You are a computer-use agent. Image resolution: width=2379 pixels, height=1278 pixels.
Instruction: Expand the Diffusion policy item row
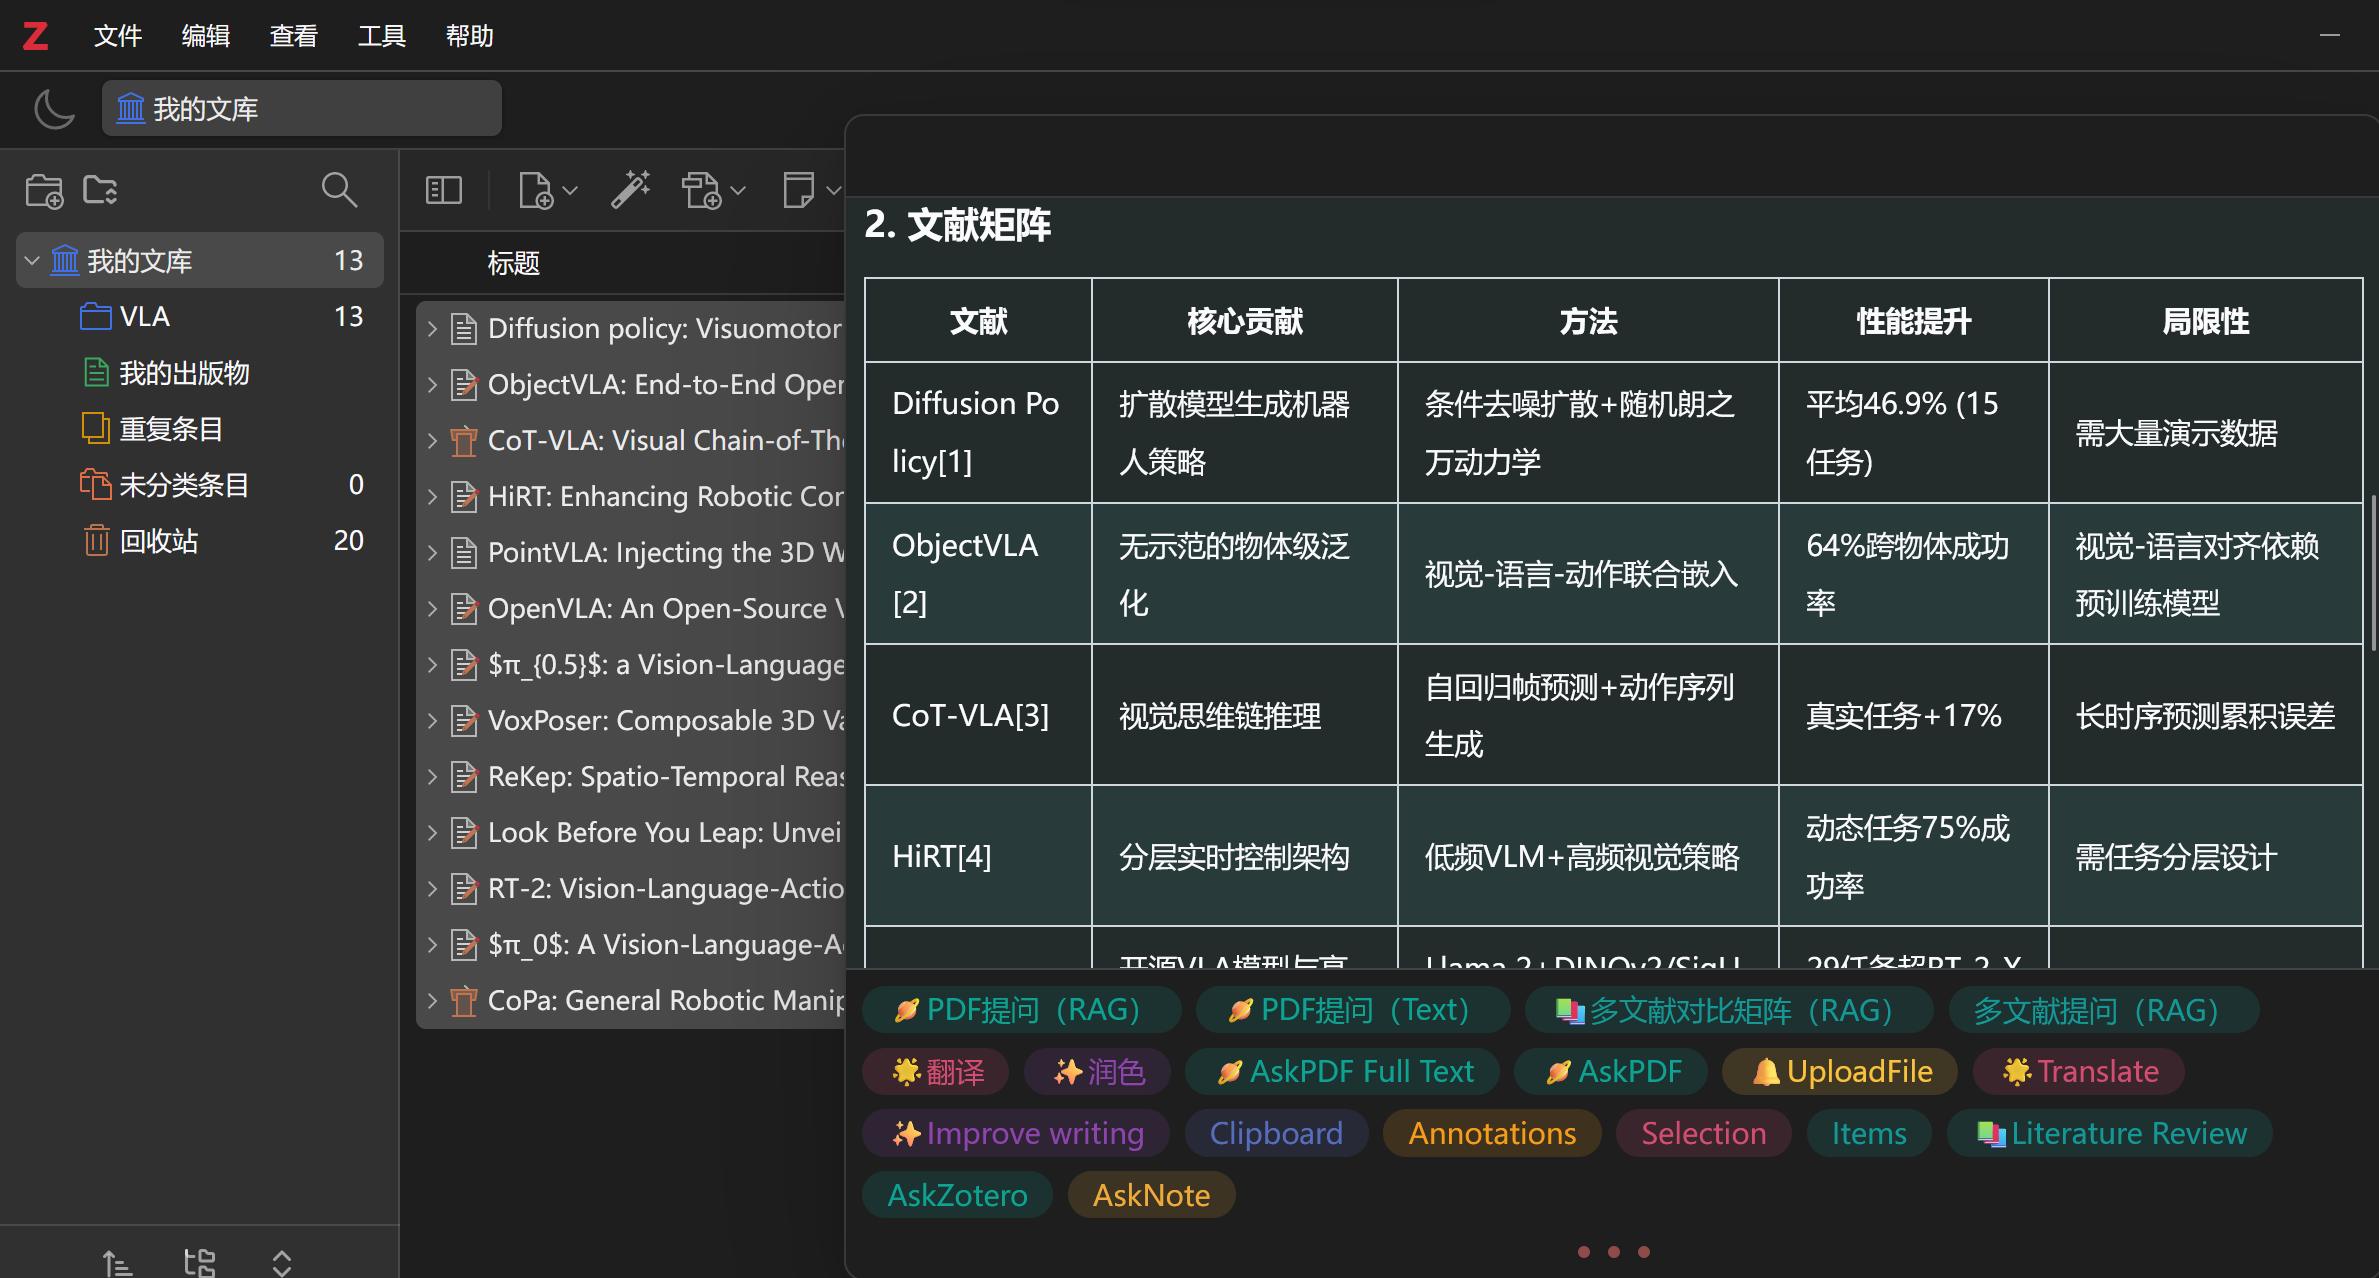tap(432, 329)
